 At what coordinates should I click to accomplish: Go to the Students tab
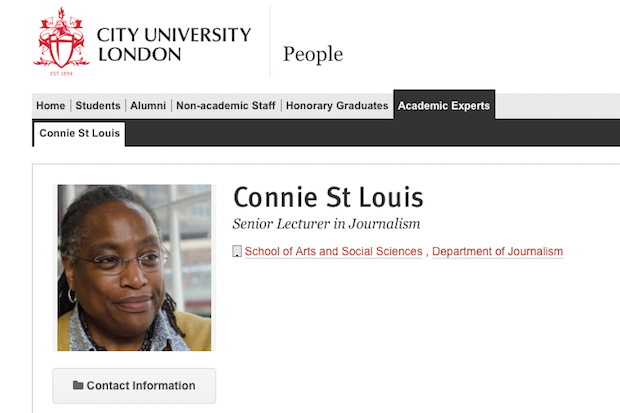click(98, 106)
